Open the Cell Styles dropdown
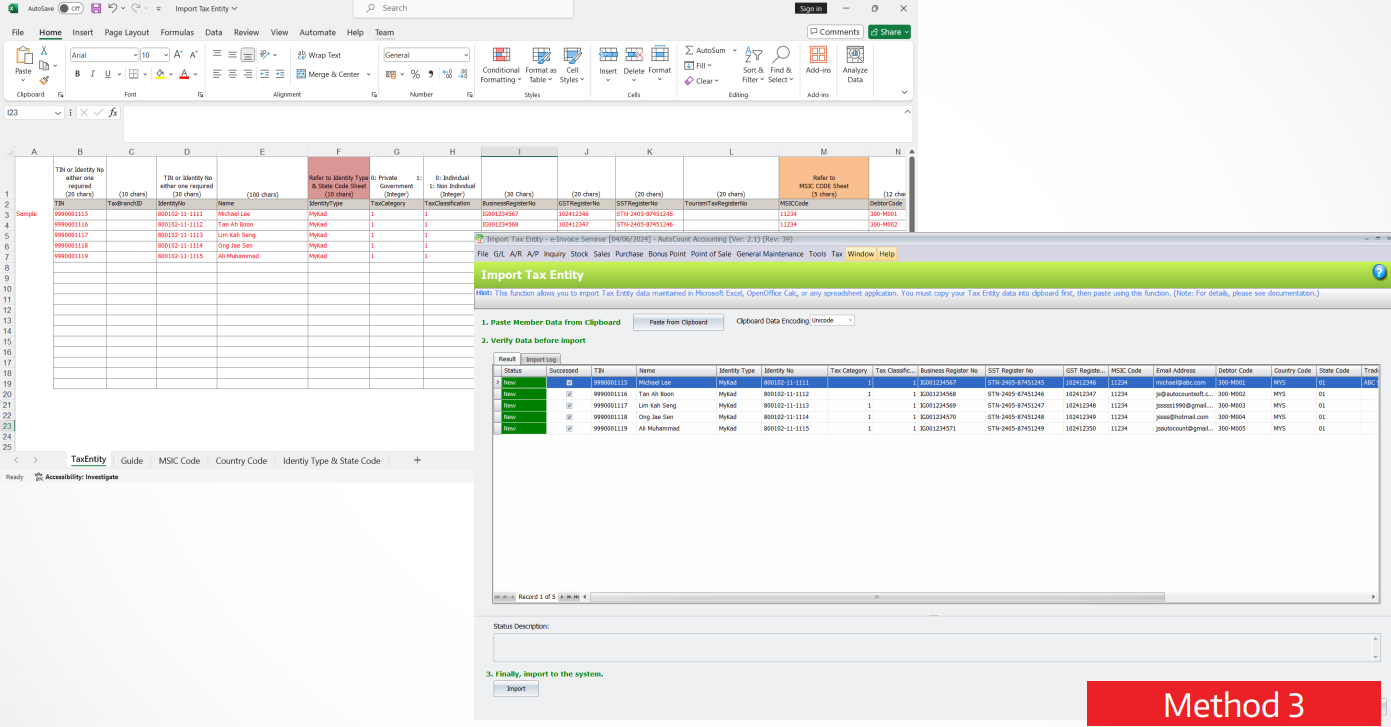The image size is (1391, 727). (x=572, y=64)
